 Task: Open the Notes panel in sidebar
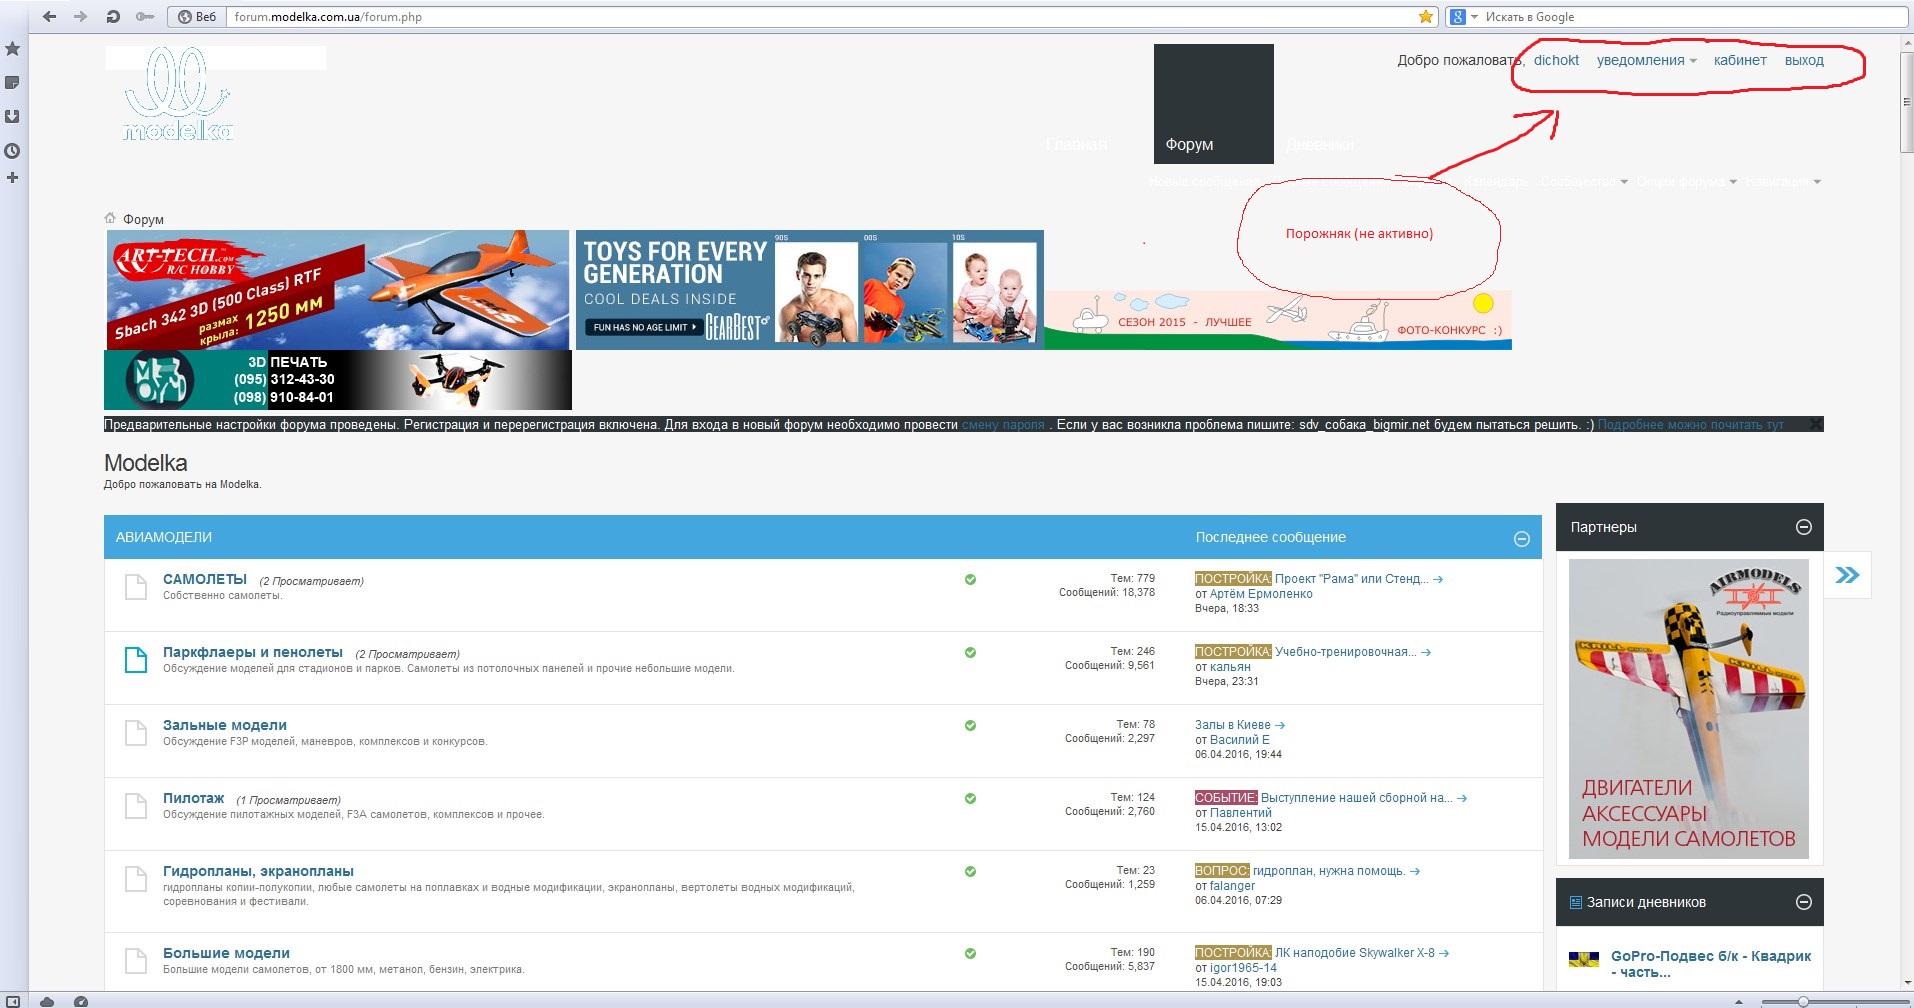click(12, 83)
